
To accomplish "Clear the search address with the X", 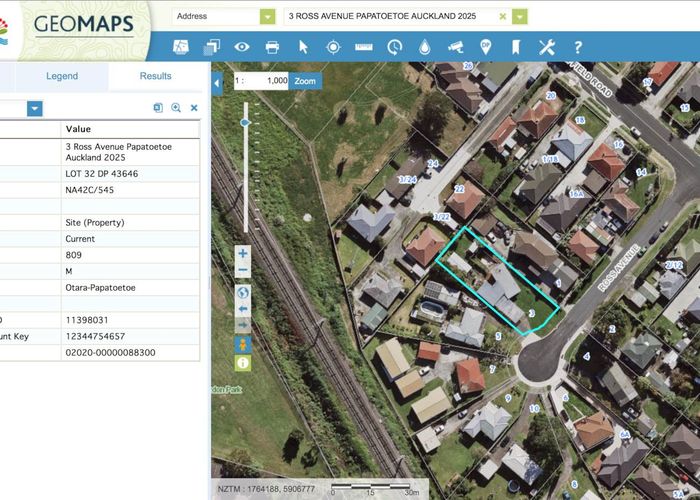I will click(503, 17).
